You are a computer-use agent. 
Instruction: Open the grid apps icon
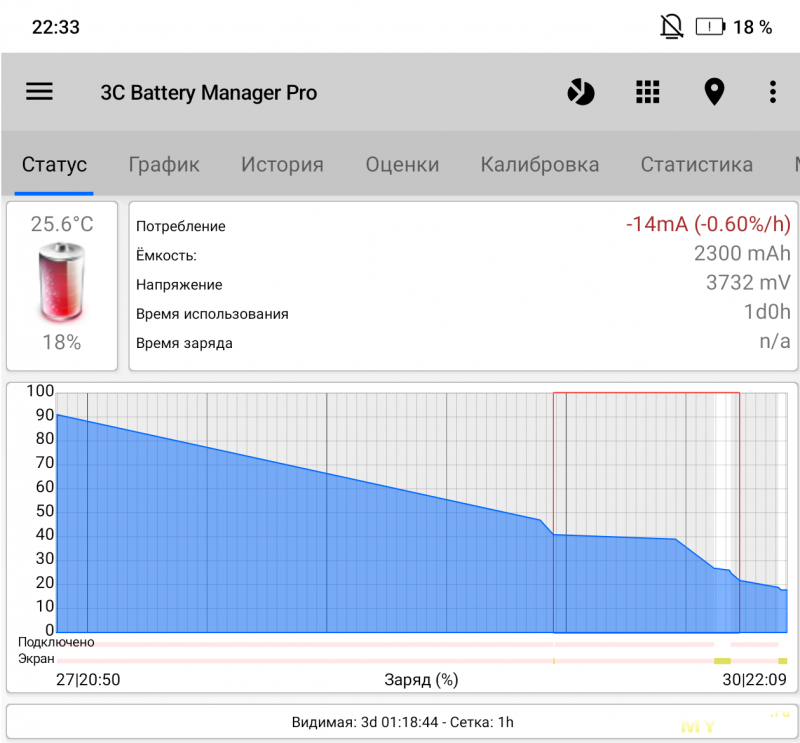click(647, 92)
